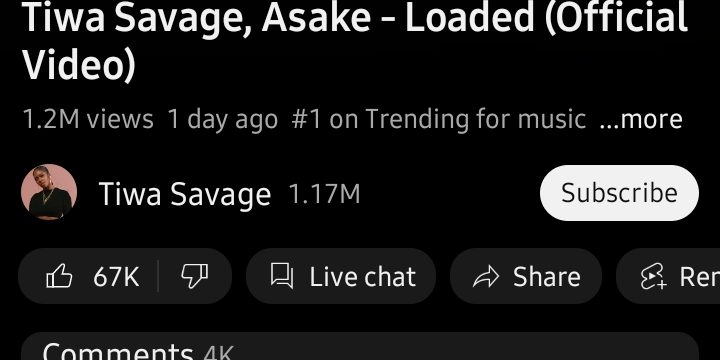Expand description with ...more
This screenshot has height=360, width=720.
pos(641,119)
